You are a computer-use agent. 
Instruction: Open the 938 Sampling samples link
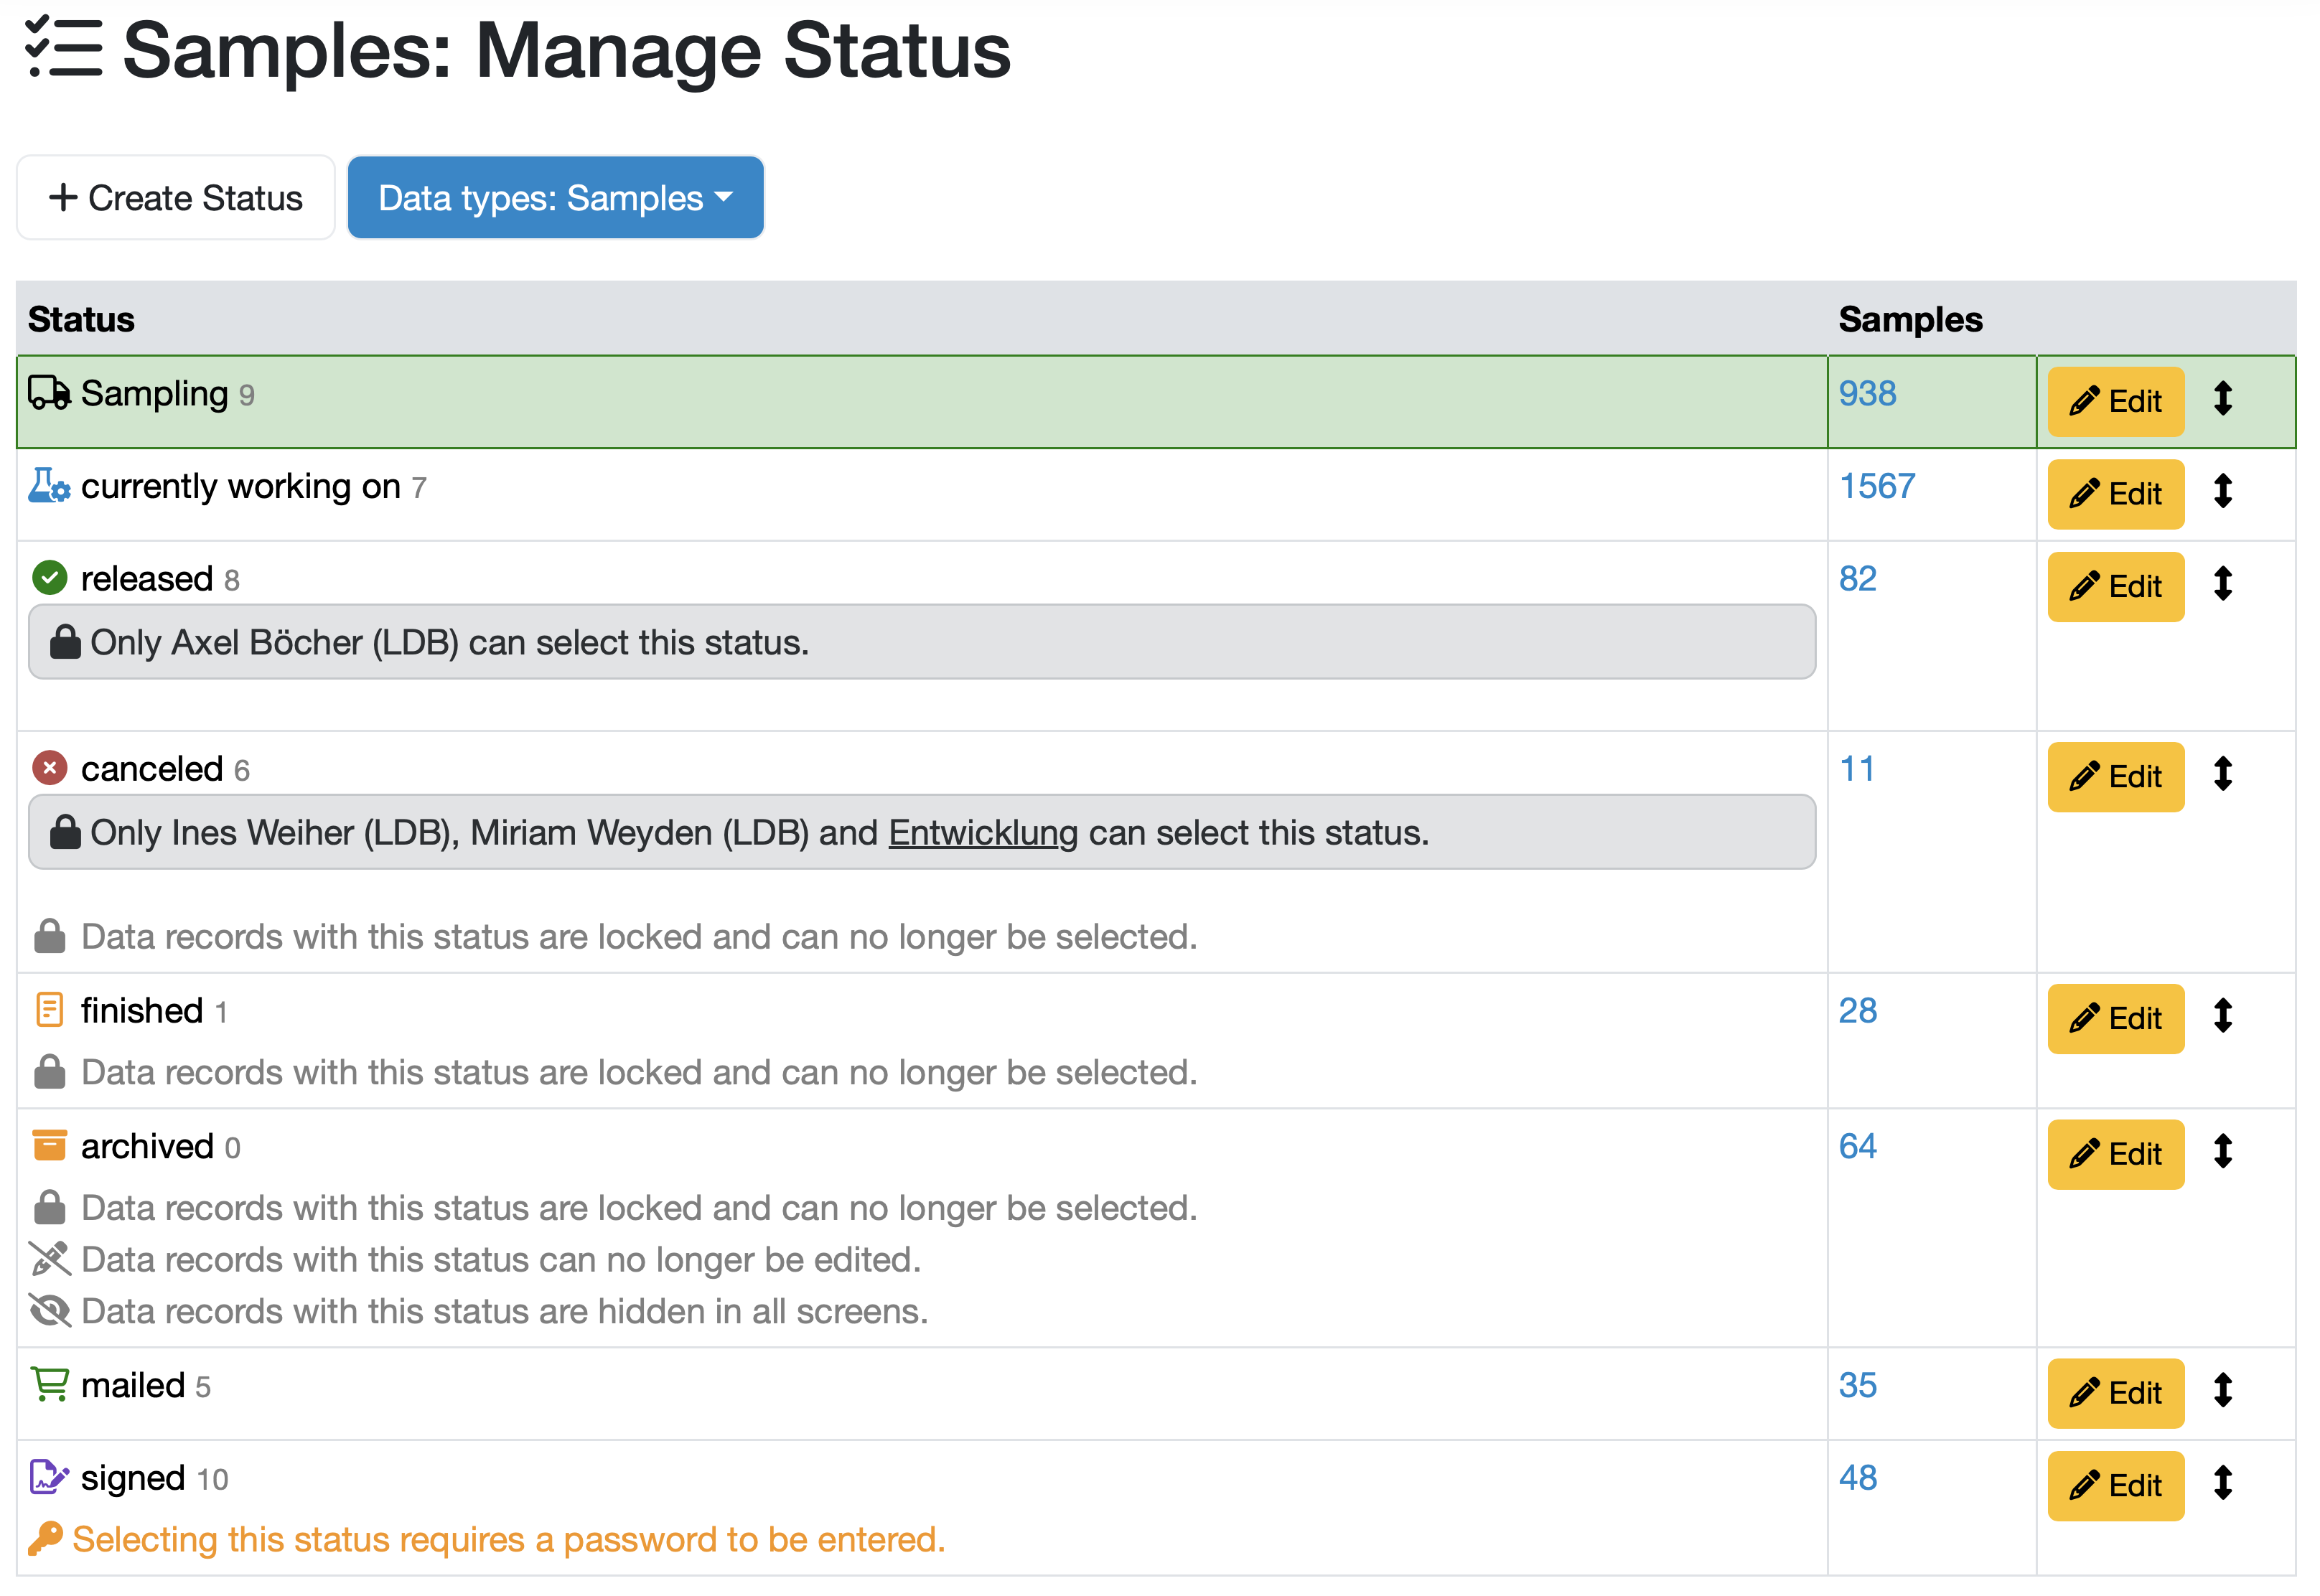point(1867,393)
